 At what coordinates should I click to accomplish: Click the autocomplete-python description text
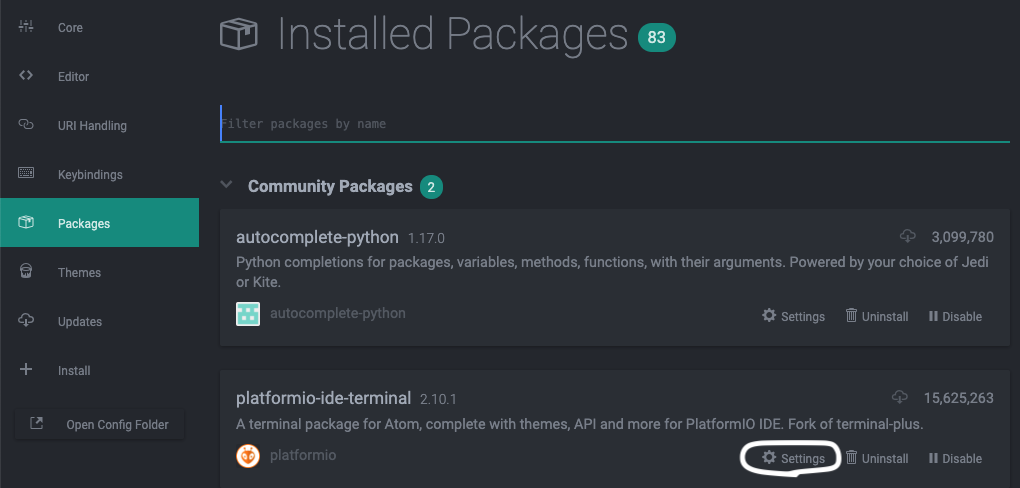pos(612,273)
